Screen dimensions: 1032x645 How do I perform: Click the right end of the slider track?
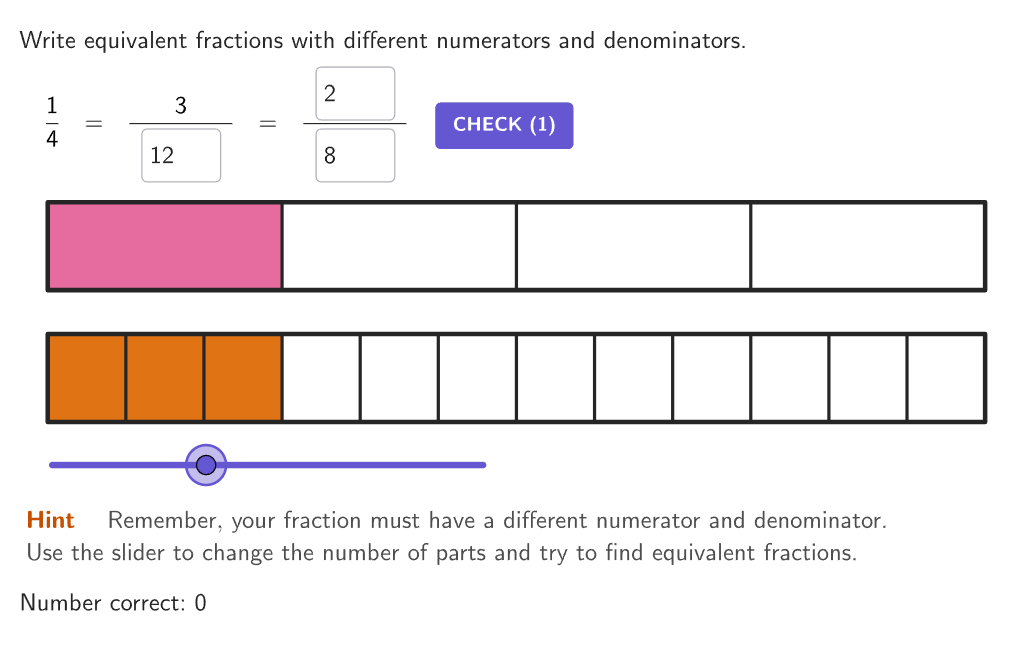coord(483,465)
